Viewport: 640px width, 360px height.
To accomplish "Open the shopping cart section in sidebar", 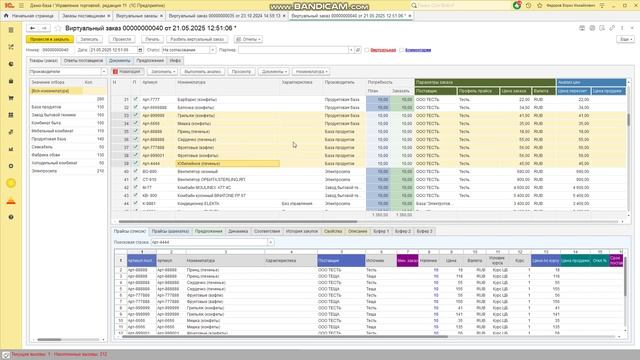I will coord(11,98).
